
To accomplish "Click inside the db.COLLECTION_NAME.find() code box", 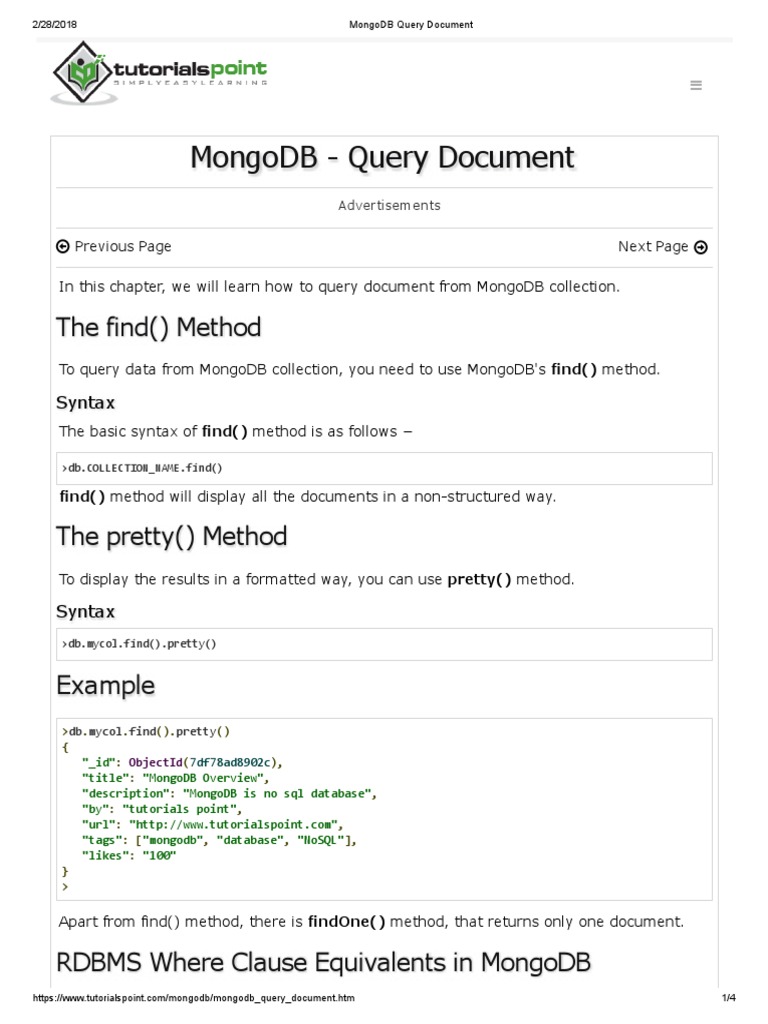I will [x=384, y=467].
